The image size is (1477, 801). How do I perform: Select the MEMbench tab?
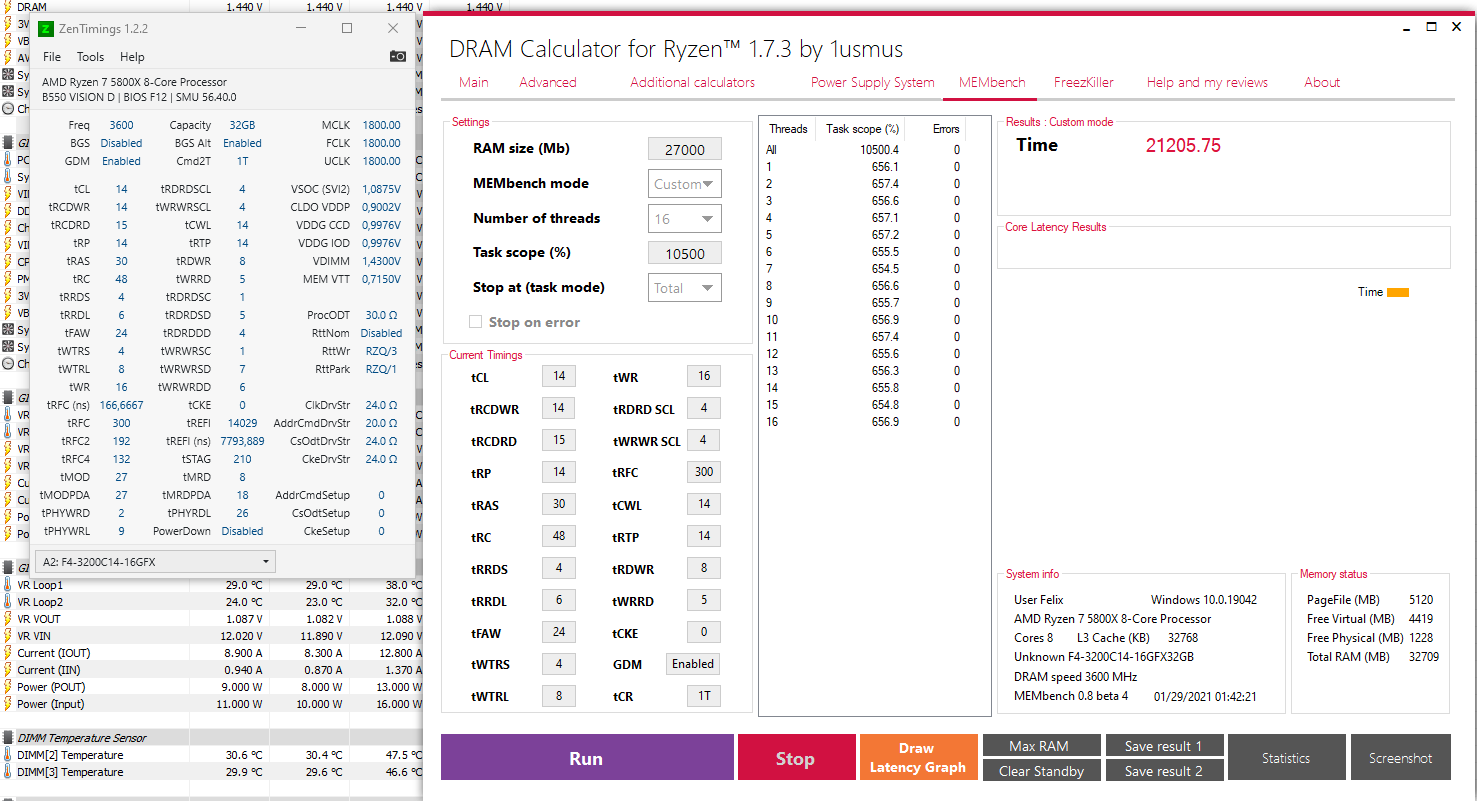pos(992,82)
